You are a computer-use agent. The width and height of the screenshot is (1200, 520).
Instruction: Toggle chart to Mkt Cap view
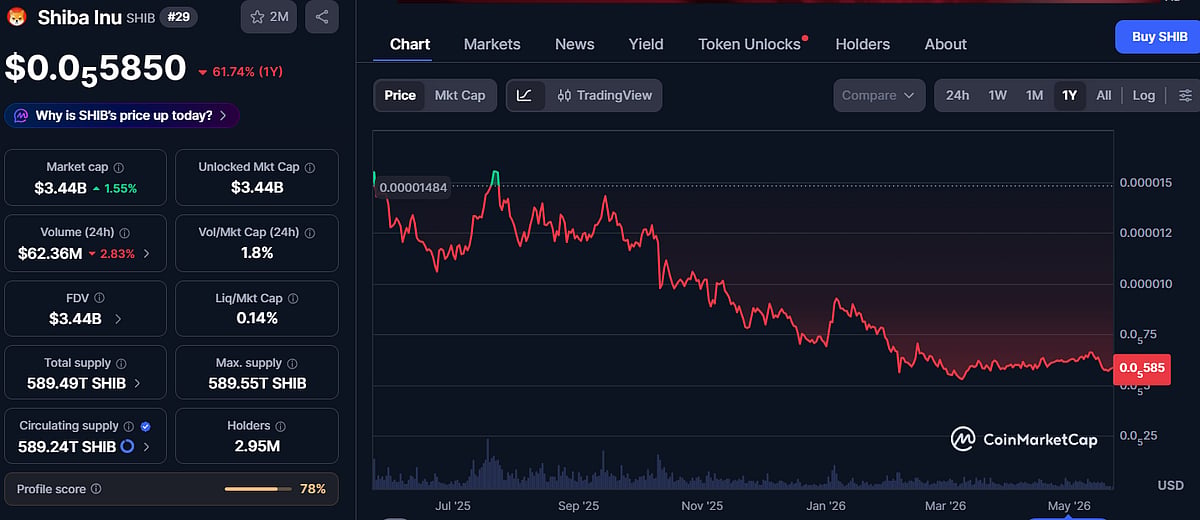(460, 95)
